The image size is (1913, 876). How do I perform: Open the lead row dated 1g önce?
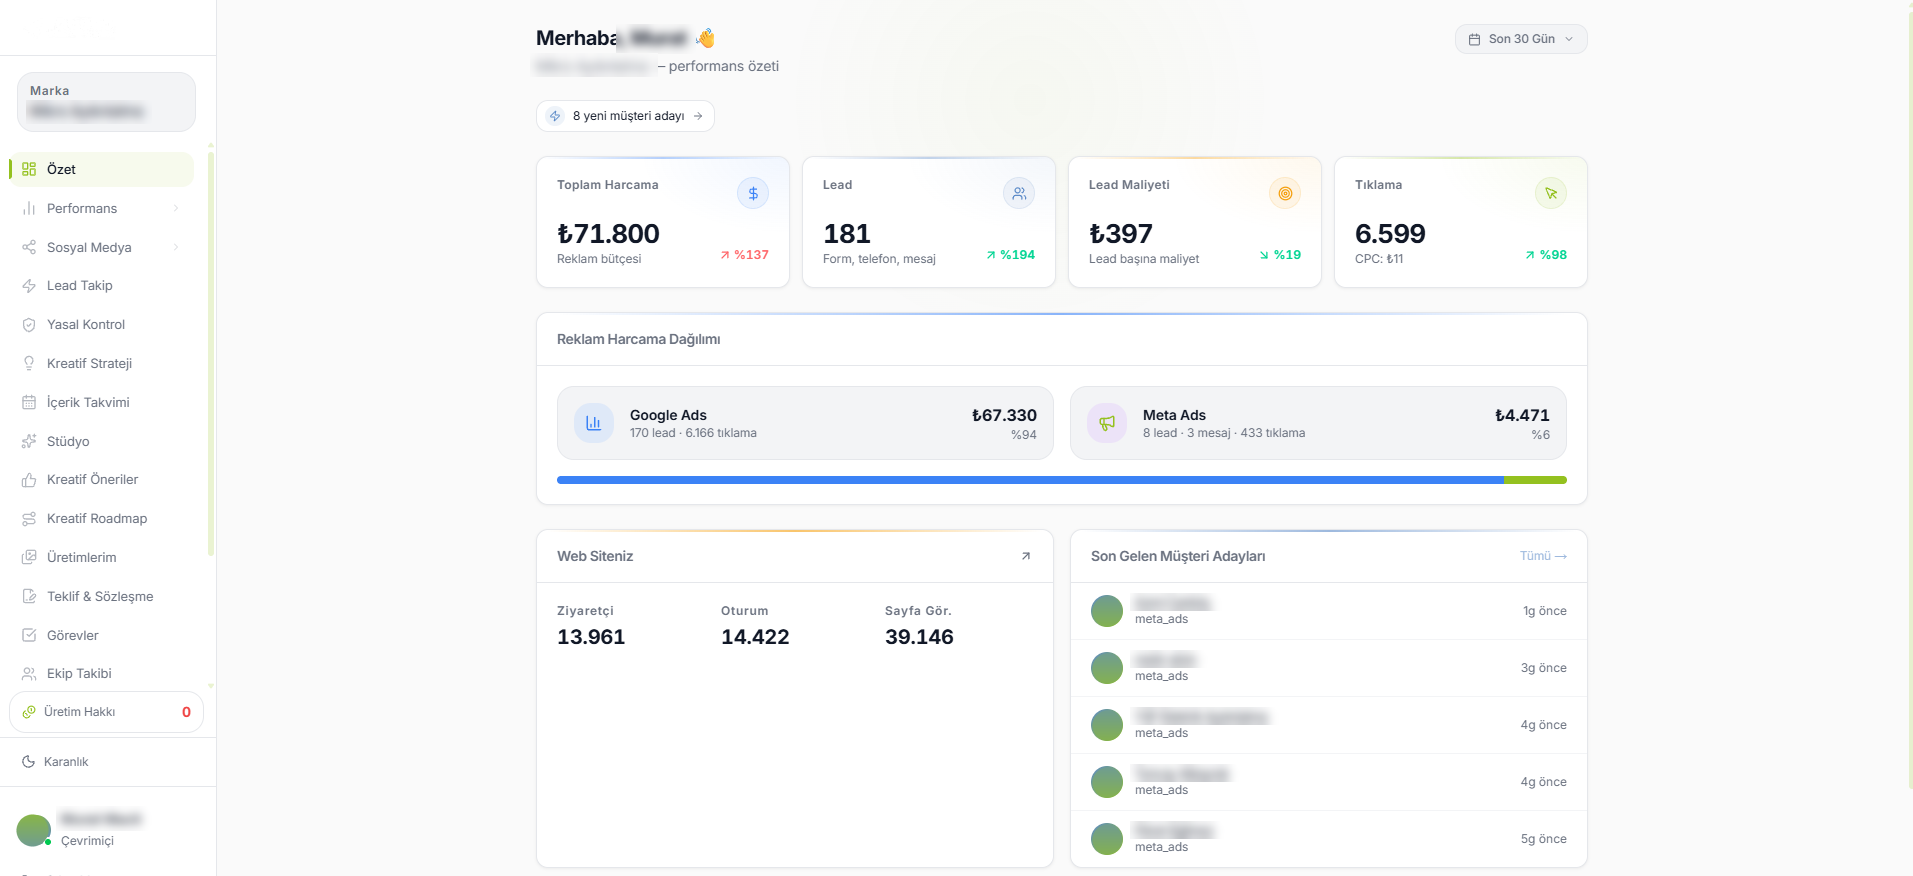pyautogui.click(x=1329, y=611)
